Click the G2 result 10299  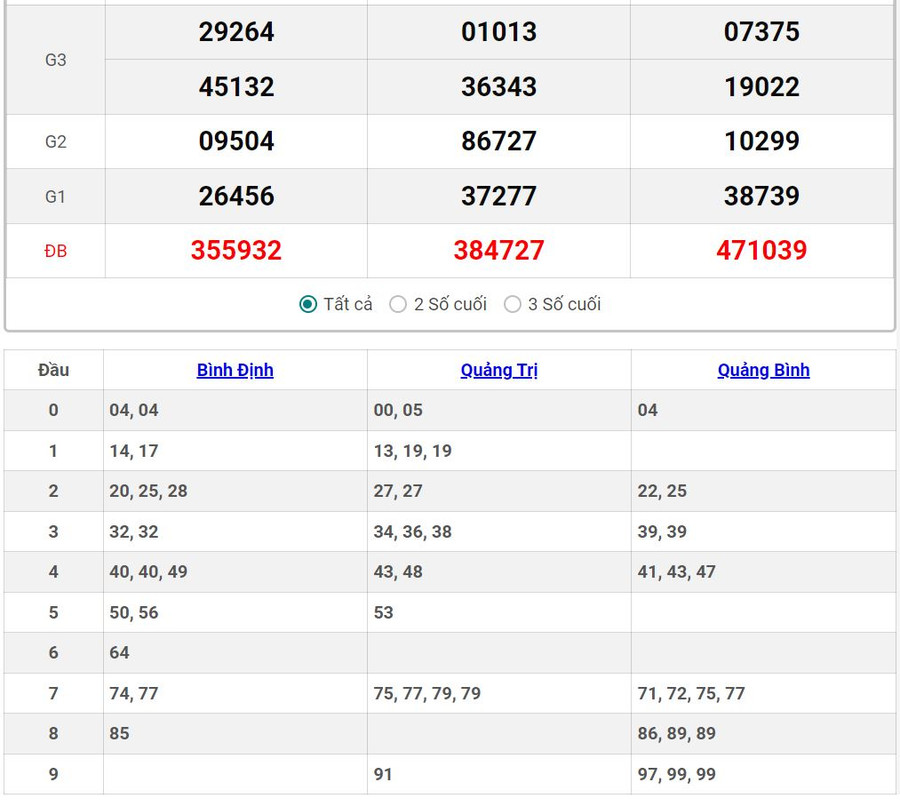[761, 141]
